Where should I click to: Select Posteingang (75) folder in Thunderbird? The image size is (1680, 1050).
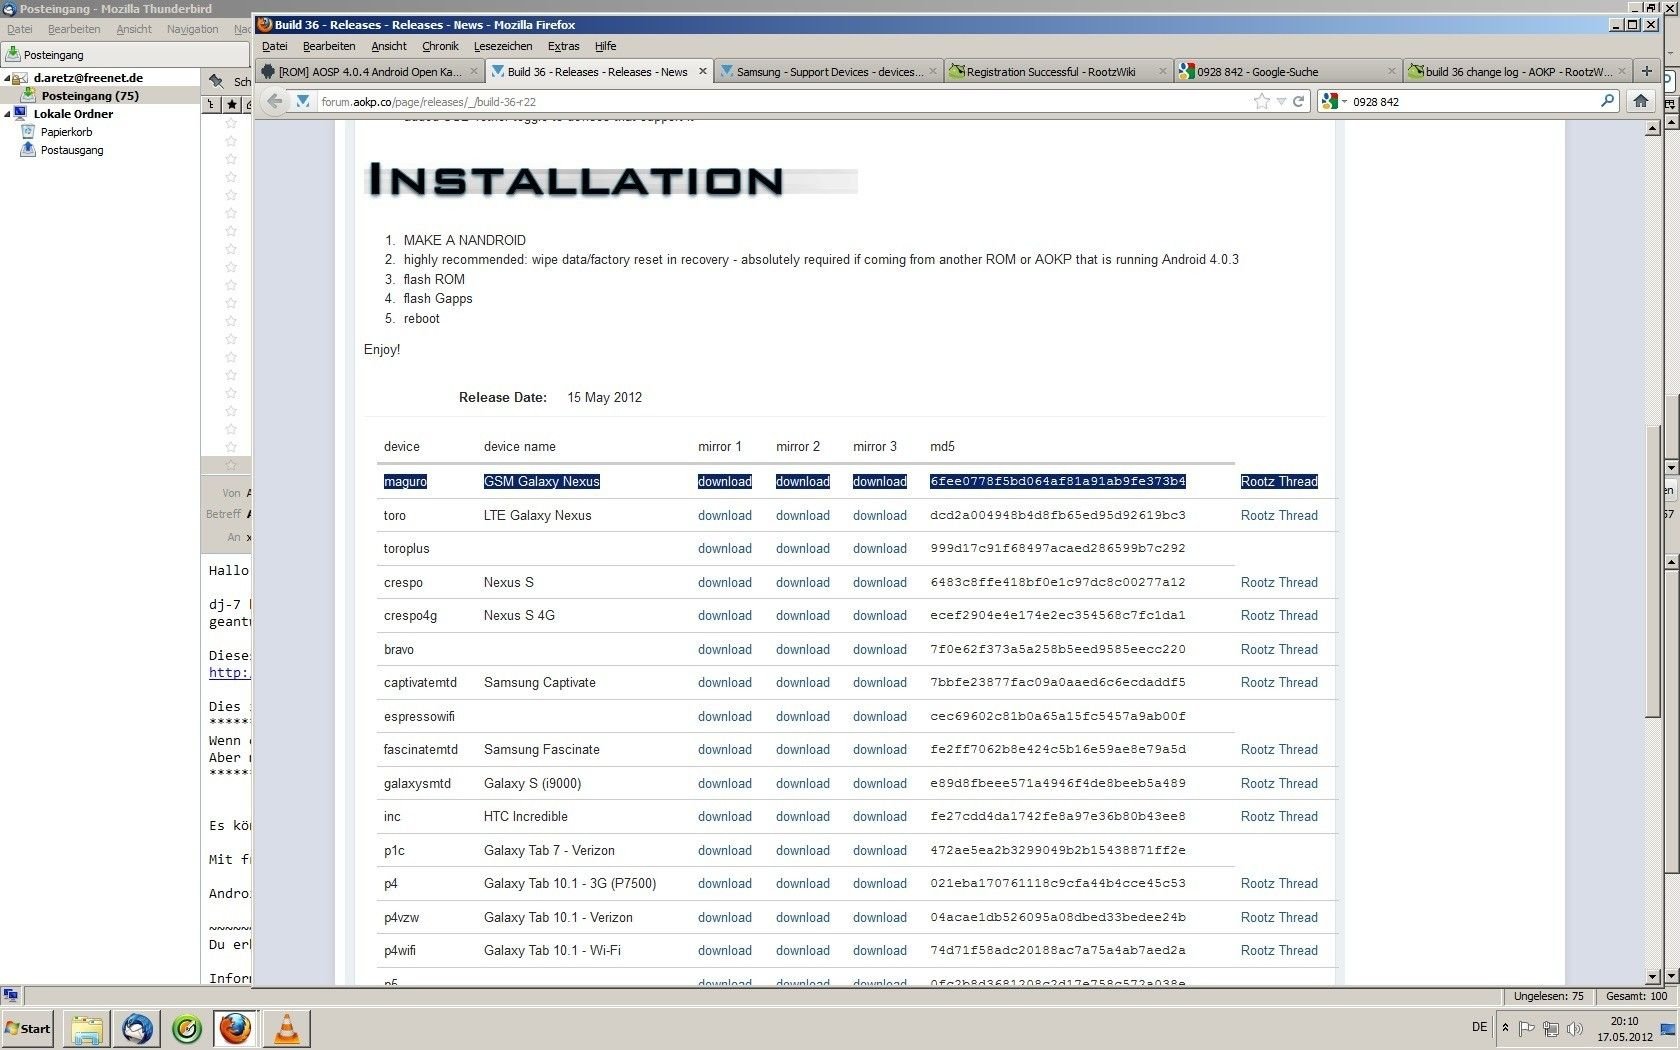[x=90, y=96]
